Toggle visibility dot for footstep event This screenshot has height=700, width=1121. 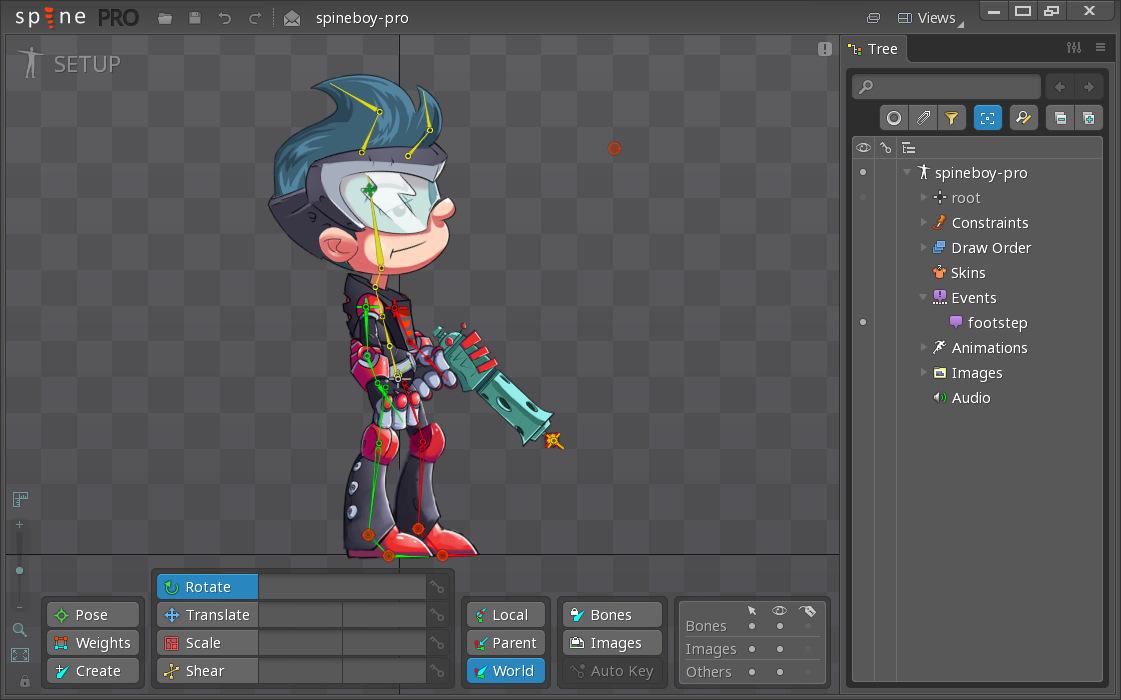pos(863,323)
